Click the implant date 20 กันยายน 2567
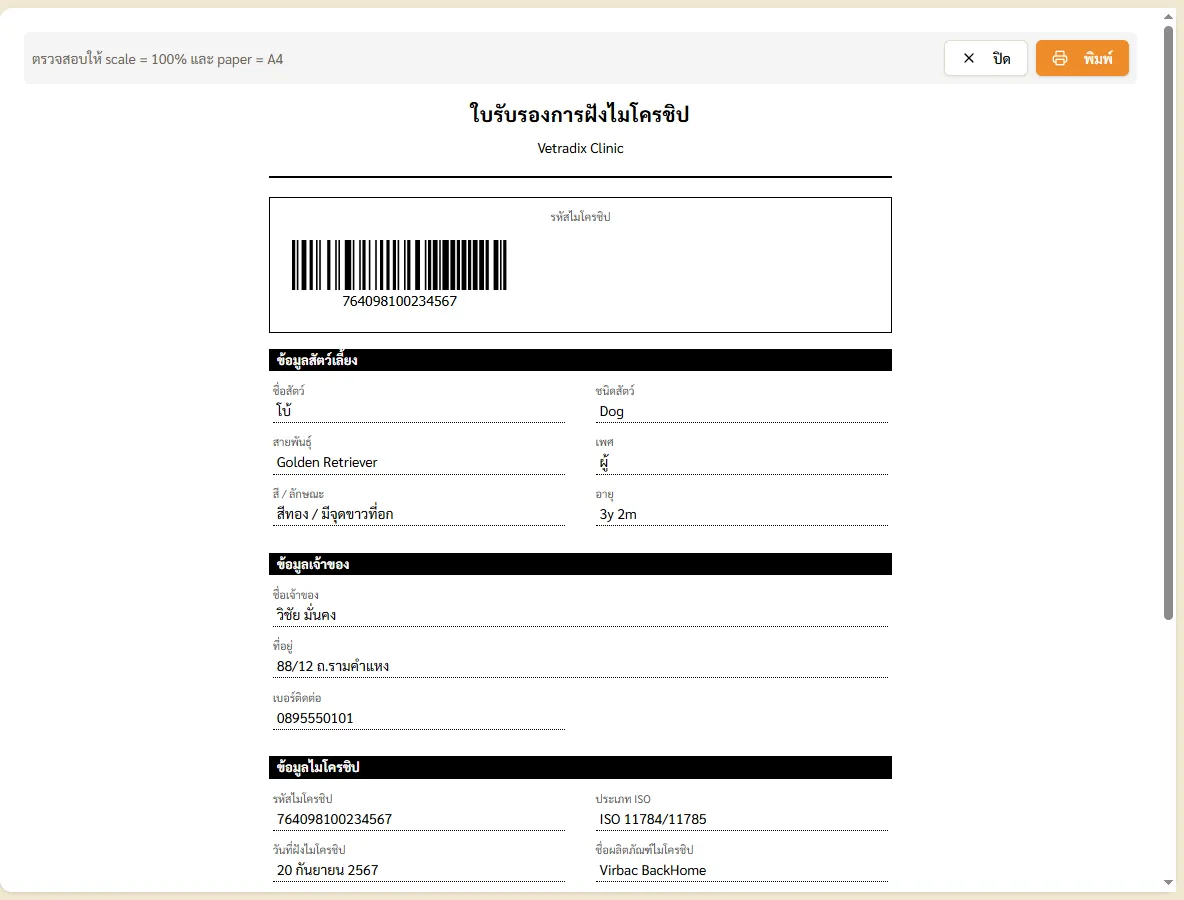 click(x=327, y=870)
